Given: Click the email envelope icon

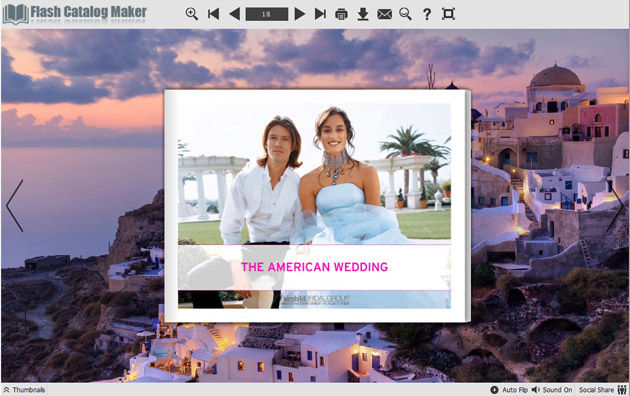Looking at the screenshot, I should coord(385,14).
